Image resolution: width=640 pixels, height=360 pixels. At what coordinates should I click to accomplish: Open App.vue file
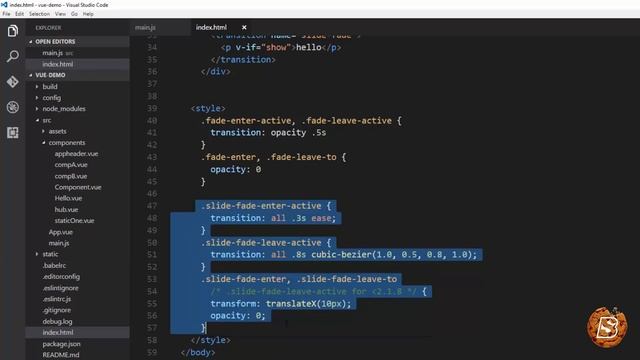[x=61, y=232]
